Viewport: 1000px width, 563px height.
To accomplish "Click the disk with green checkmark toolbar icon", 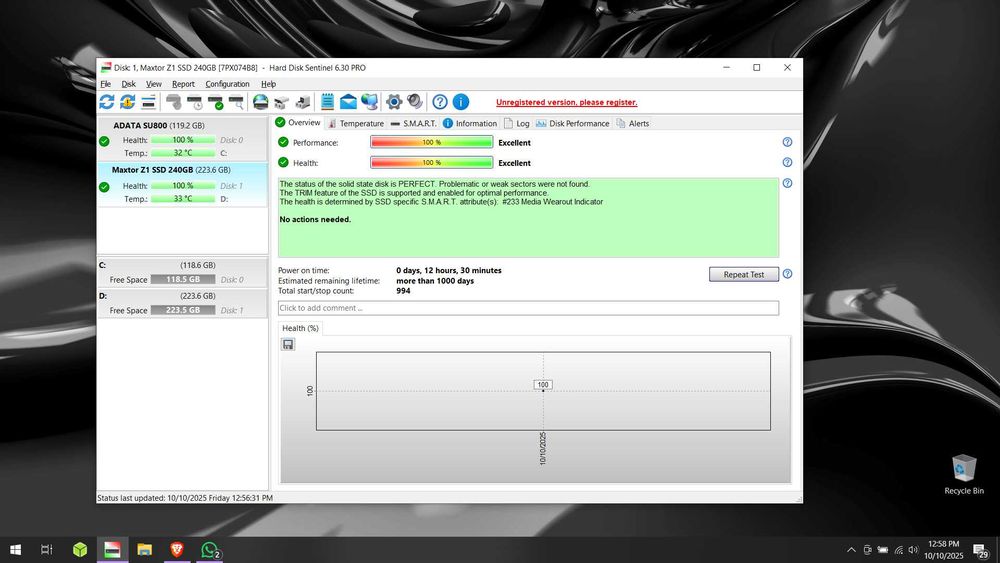I will coord(216,101).
